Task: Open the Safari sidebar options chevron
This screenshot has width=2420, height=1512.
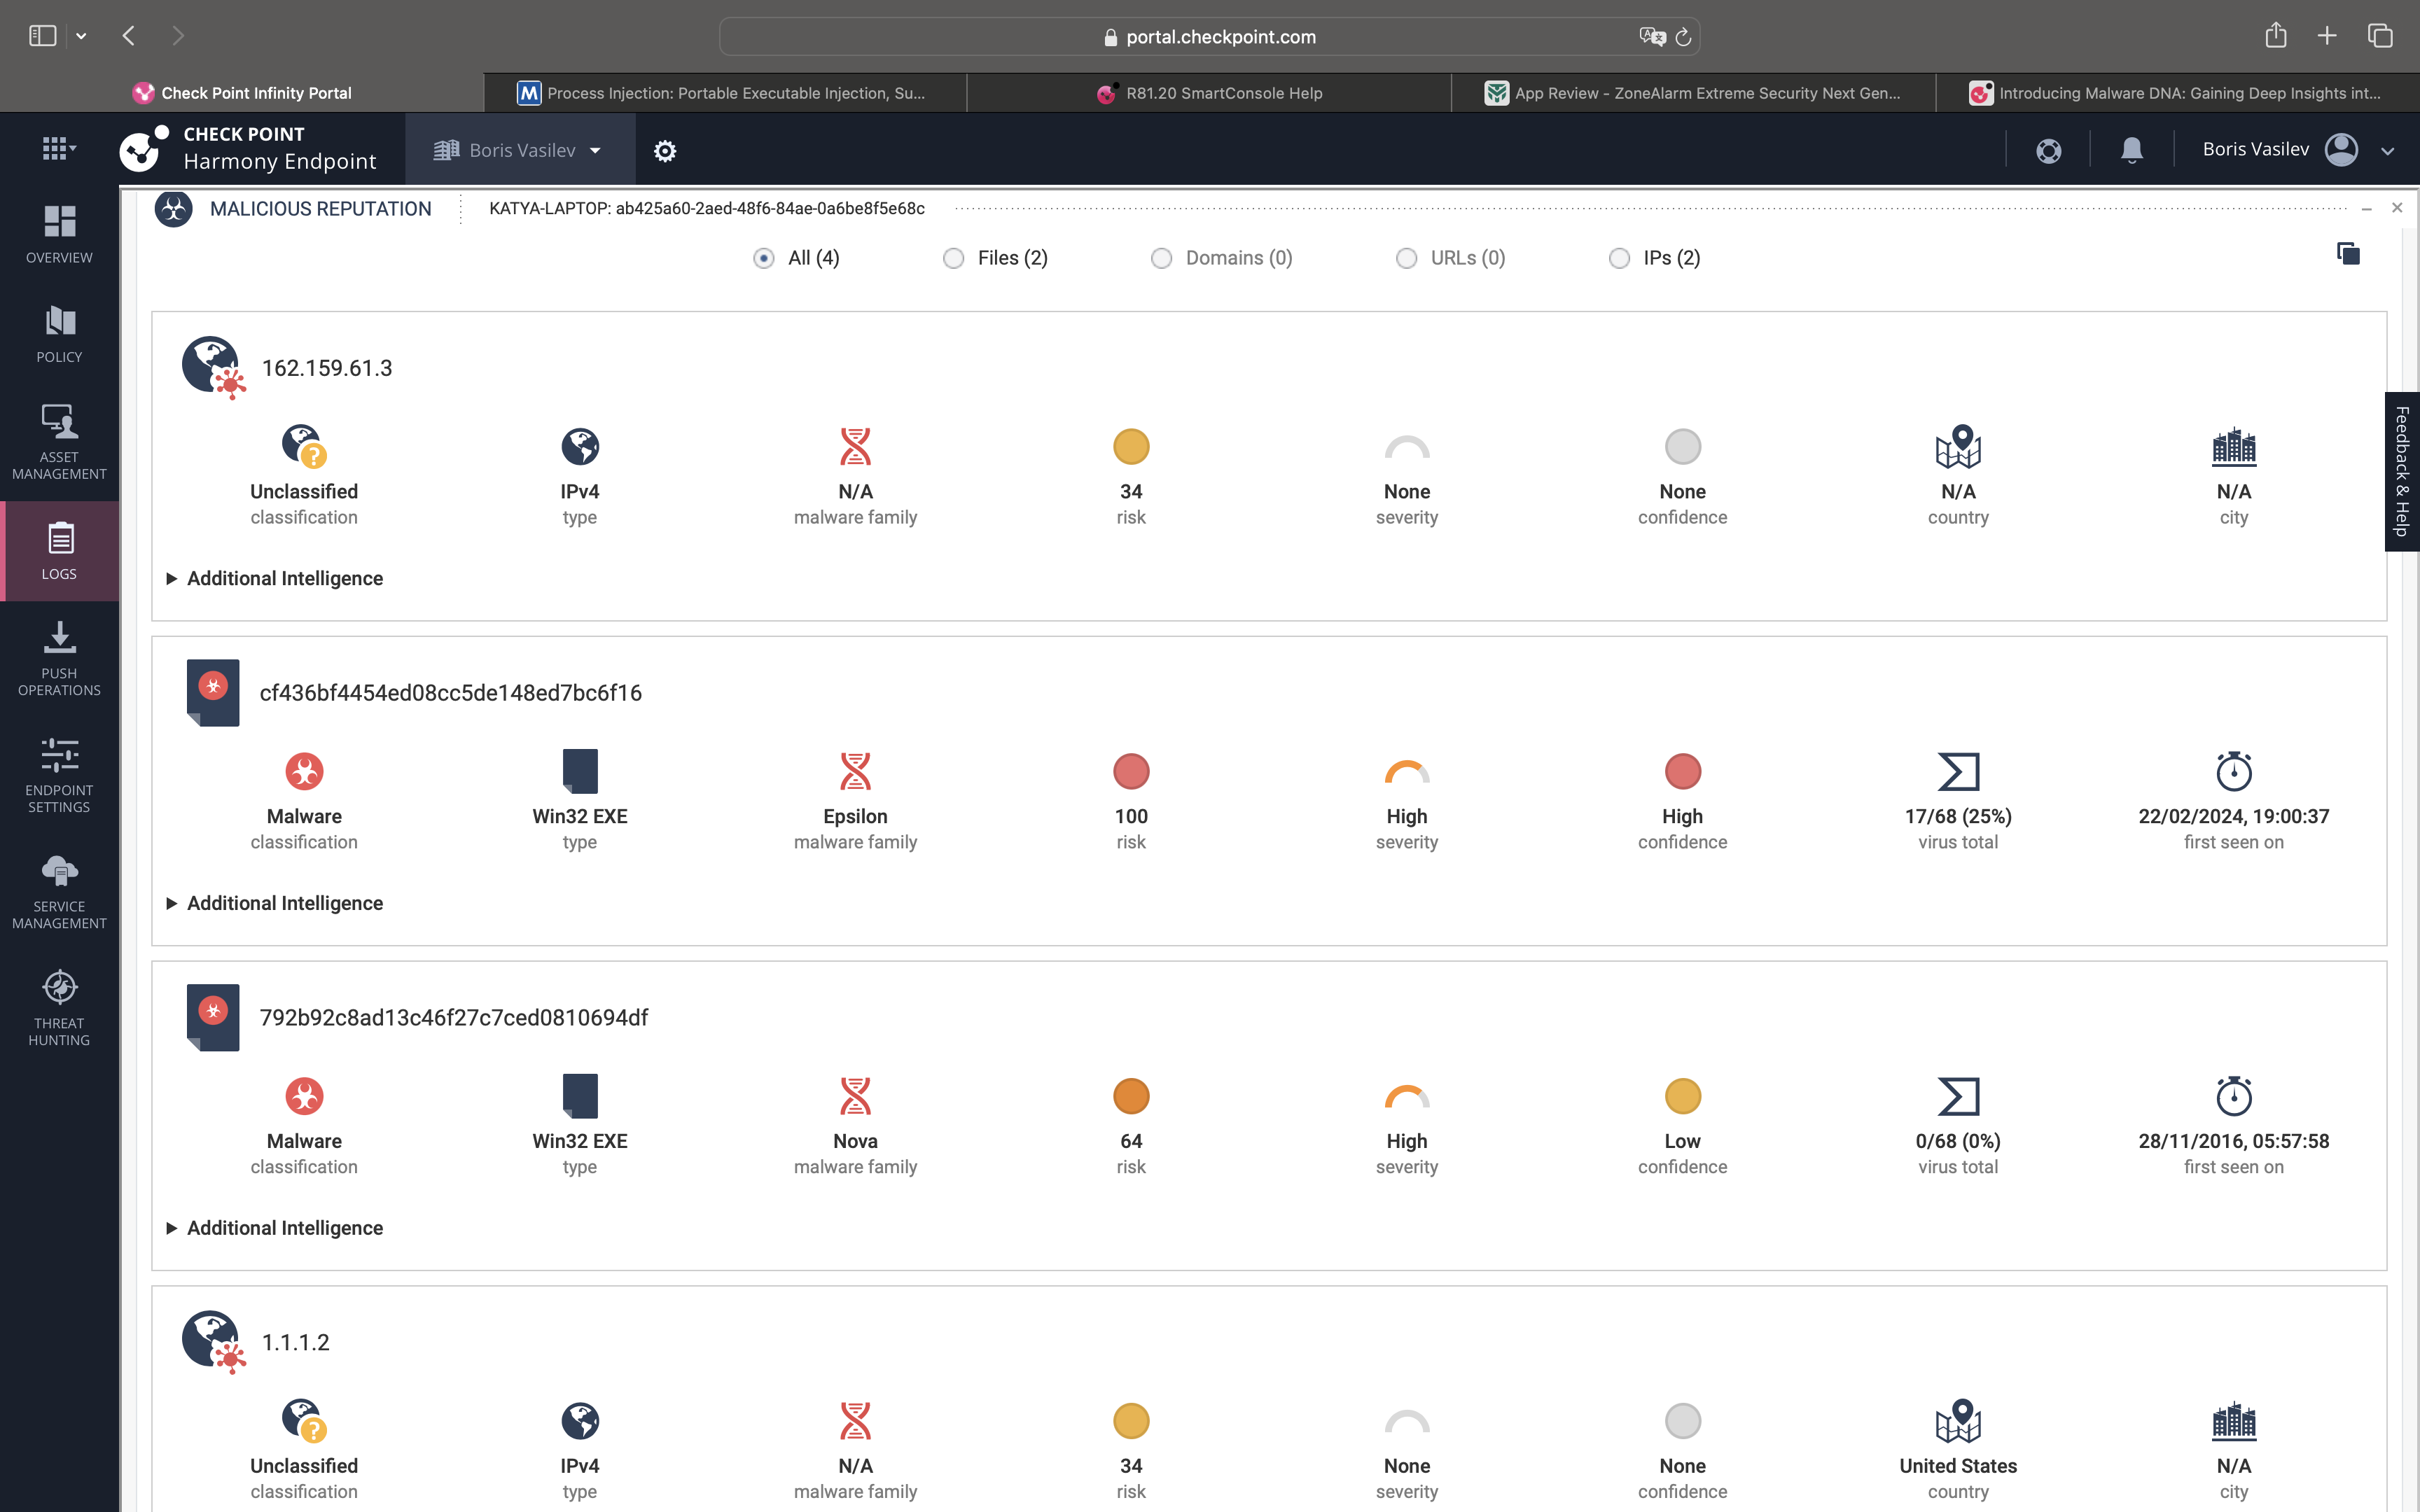Action: (81, 36)
